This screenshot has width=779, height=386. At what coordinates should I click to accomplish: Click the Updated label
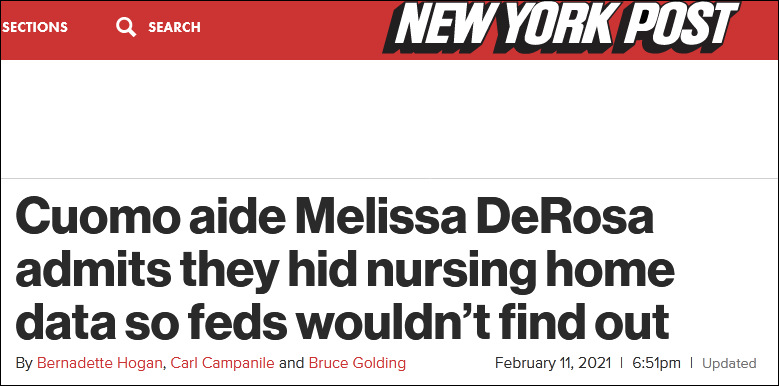(729, 364)
